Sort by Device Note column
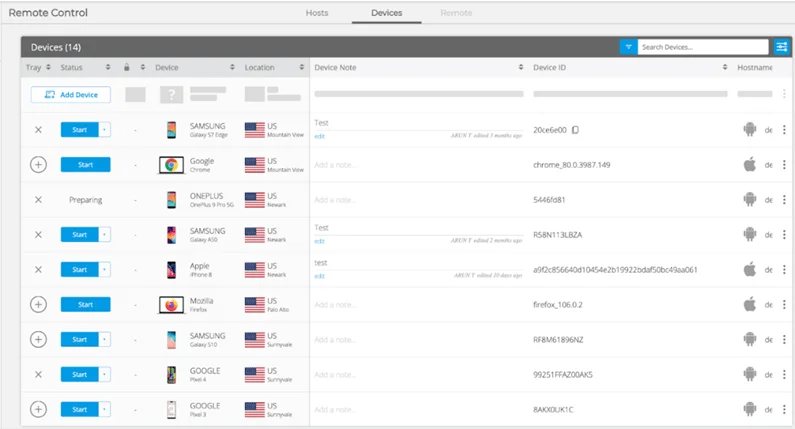The height and width of the screenshot is (429, 795). click(x=521, y=67)
